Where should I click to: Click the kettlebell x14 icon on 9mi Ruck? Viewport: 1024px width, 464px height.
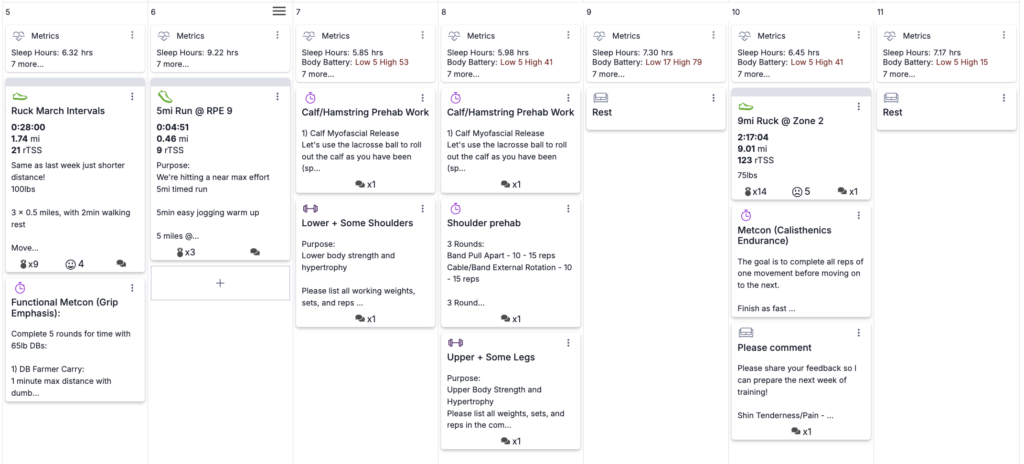click(x=748, y=191)
